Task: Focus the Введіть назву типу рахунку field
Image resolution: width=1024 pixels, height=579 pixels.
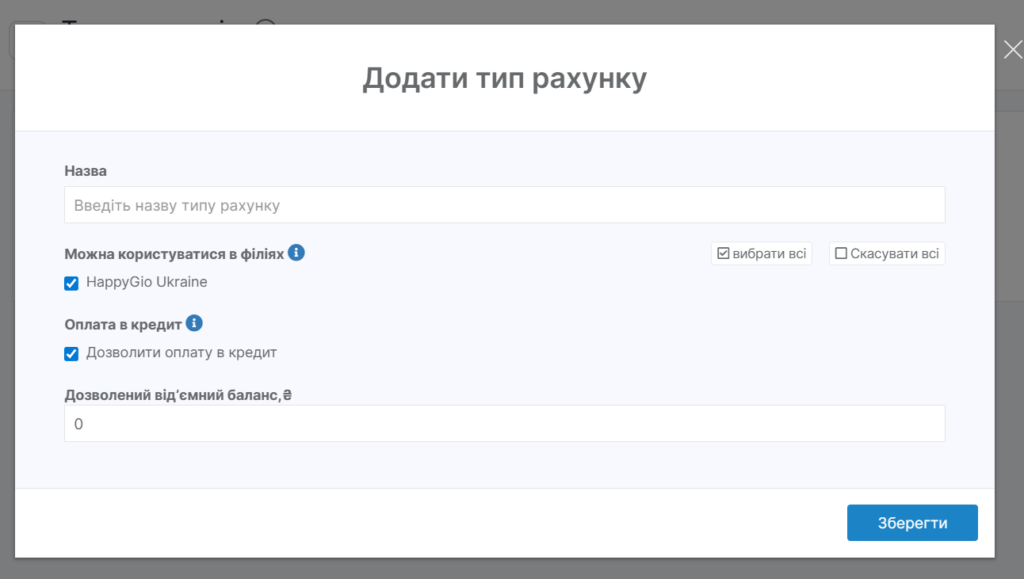Action: tap(504, 205)
